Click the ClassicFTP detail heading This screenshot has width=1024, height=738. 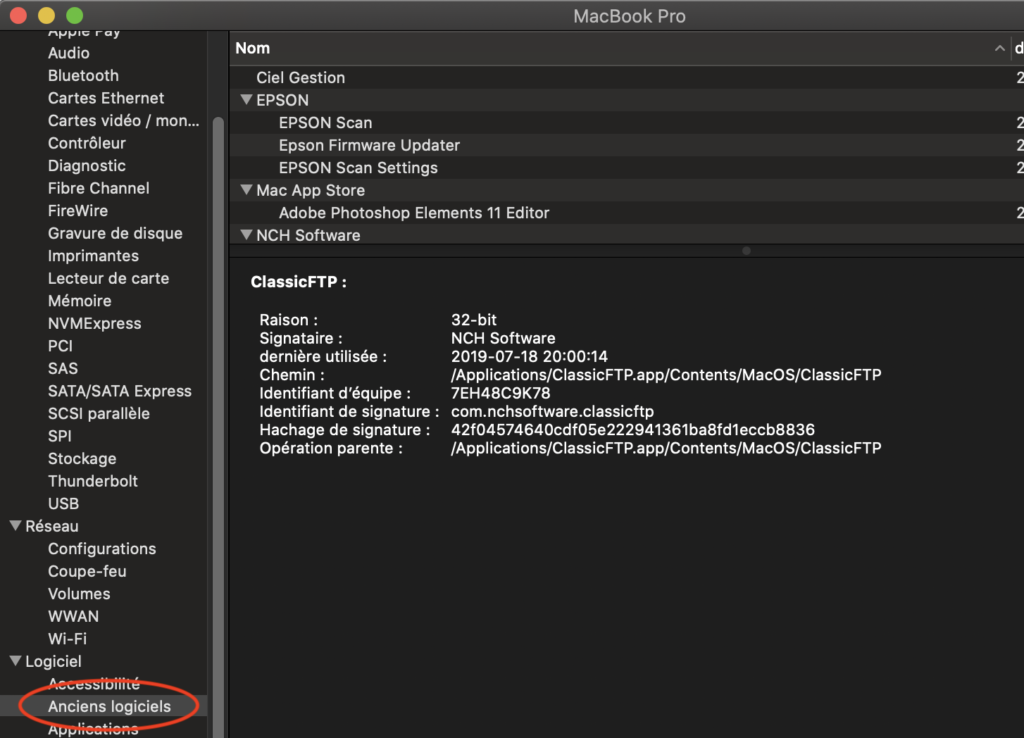coord(298,282)
